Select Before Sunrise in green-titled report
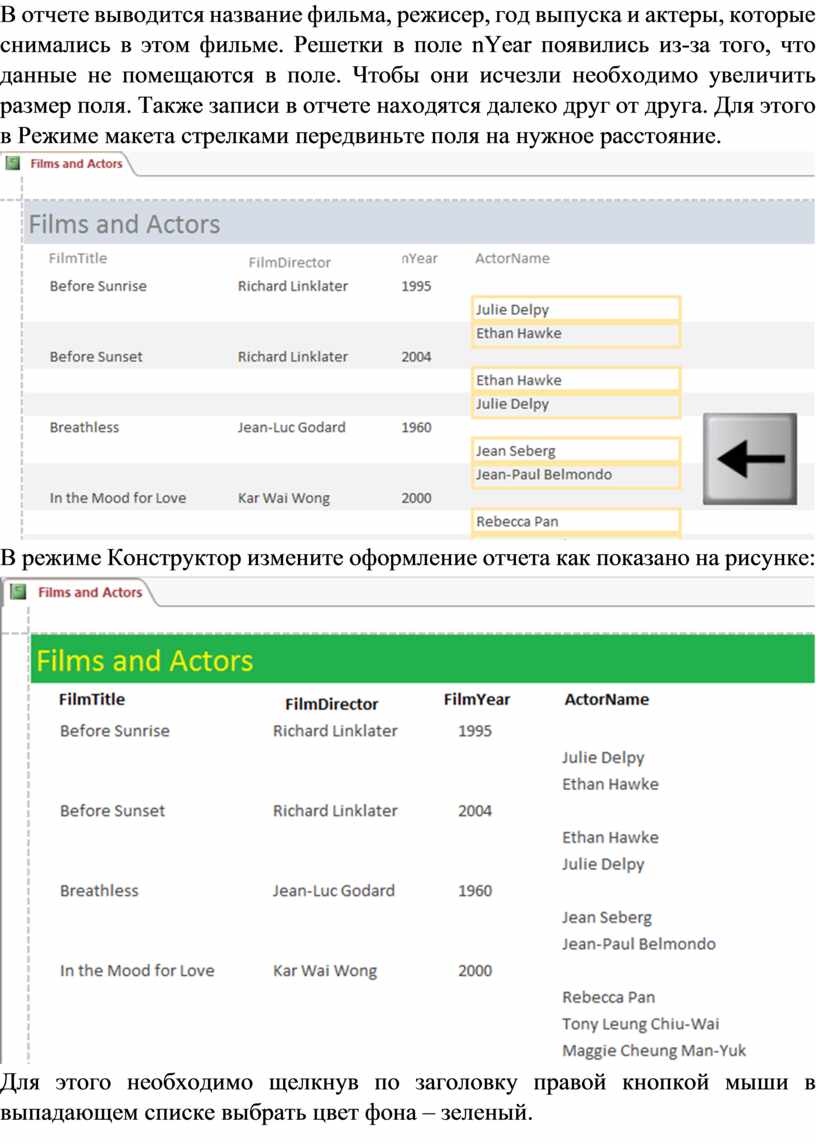The height and width of the screenshot is (1144, 816). click(115, 730)
